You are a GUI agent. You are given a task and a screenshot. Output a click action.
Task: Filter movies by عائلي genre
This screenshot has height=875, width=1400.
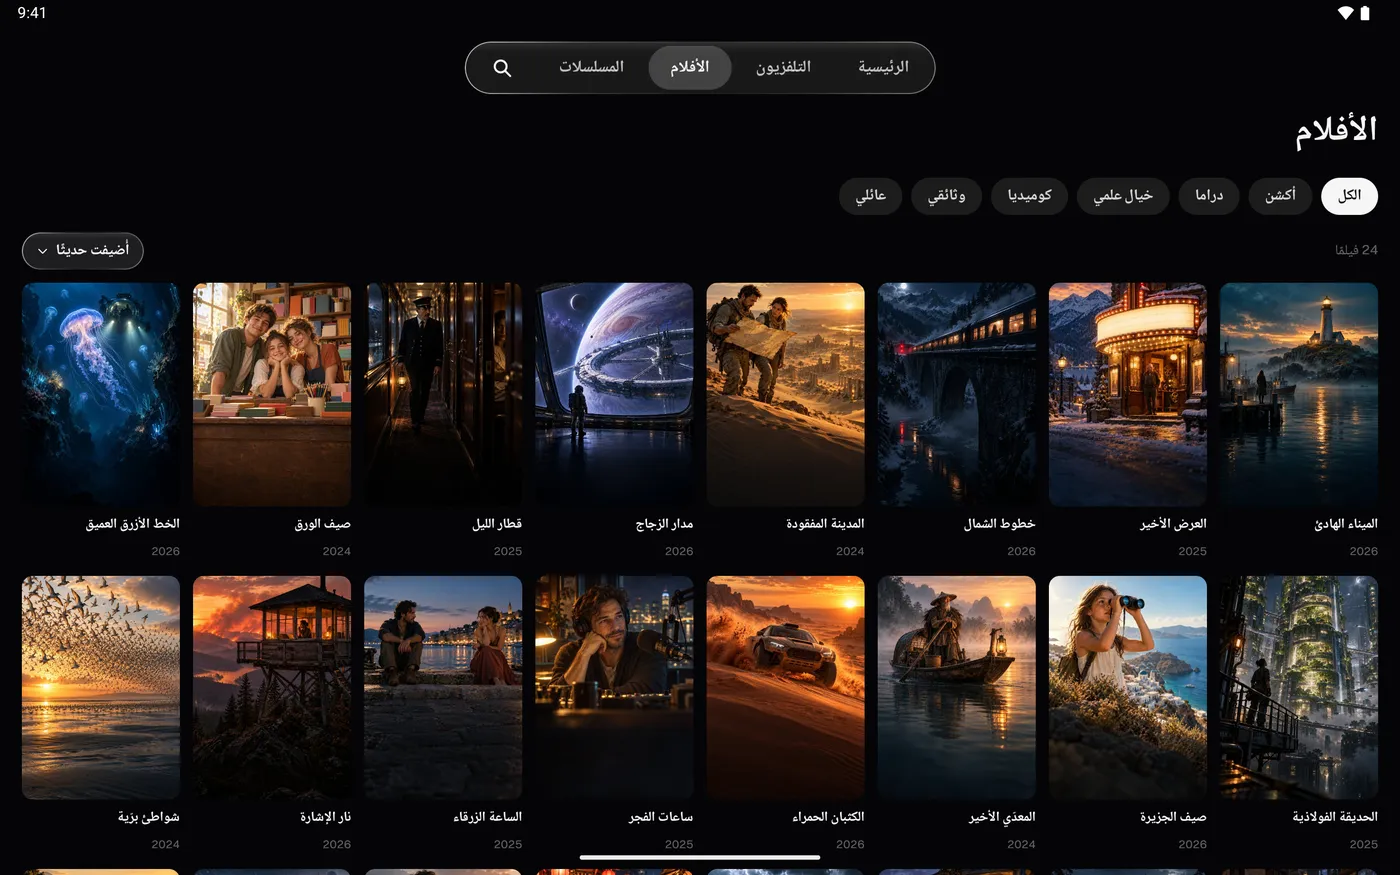click(870, 196)
